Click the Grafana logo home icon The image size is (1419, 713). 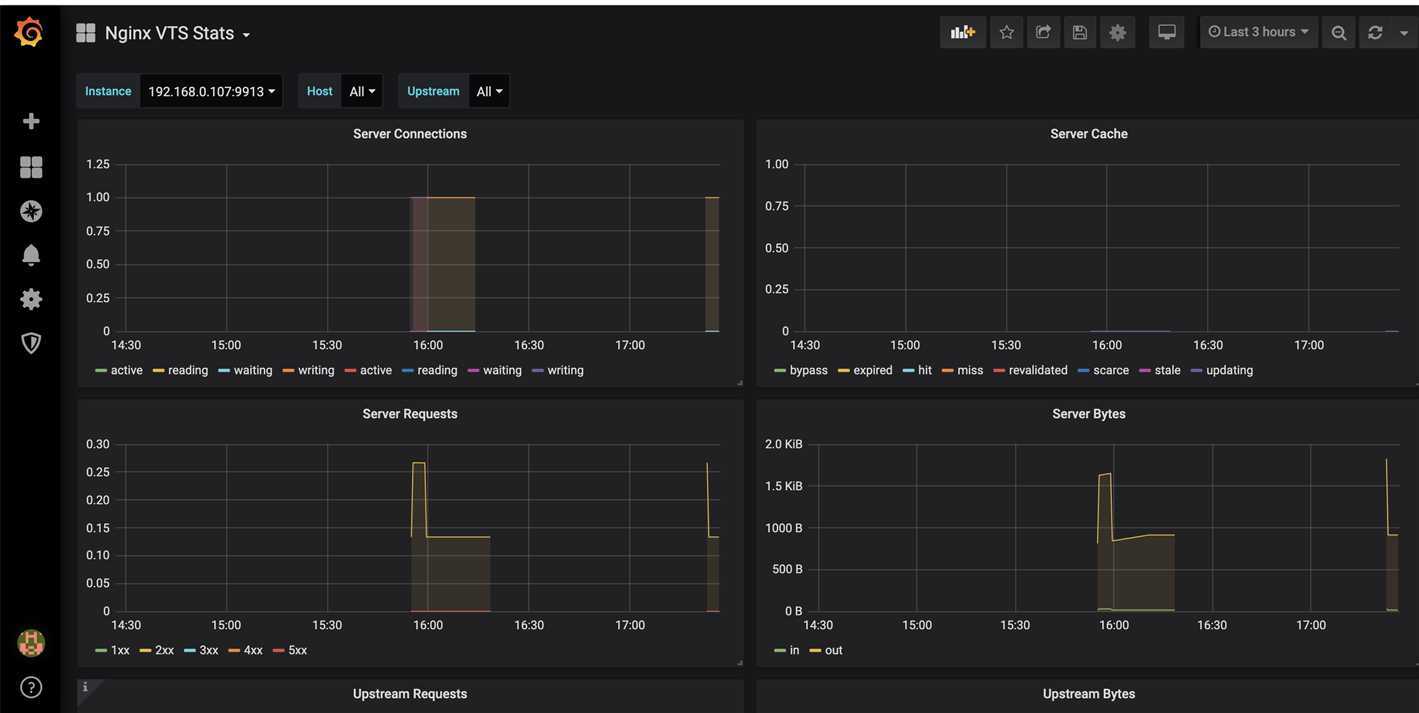coord(29,33)
